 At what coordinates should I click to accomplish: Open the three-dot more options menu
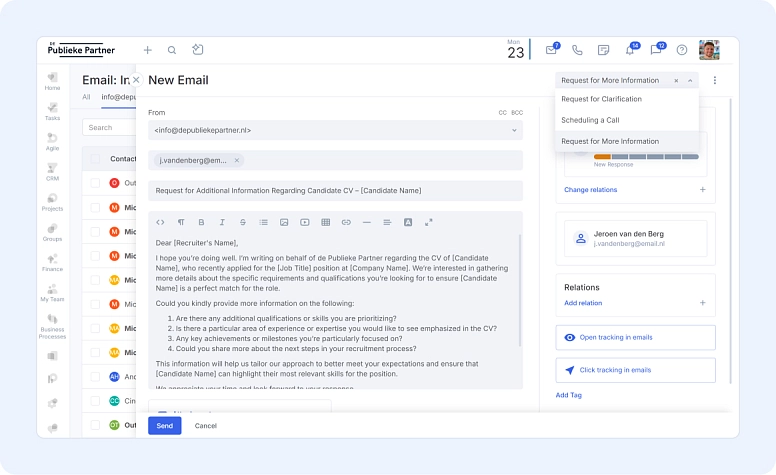[715, 80]
